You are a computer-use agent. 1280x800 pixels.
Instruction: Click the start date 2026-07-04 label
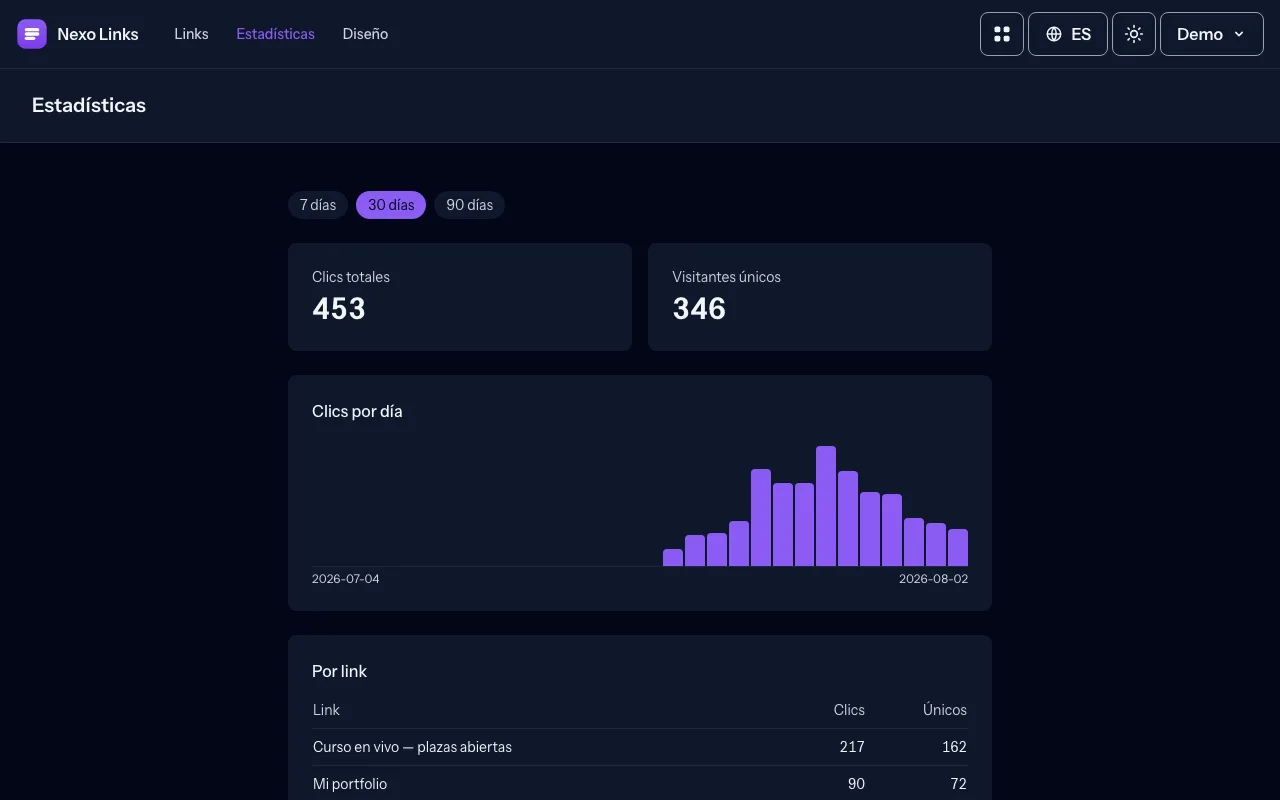(346, 579)
